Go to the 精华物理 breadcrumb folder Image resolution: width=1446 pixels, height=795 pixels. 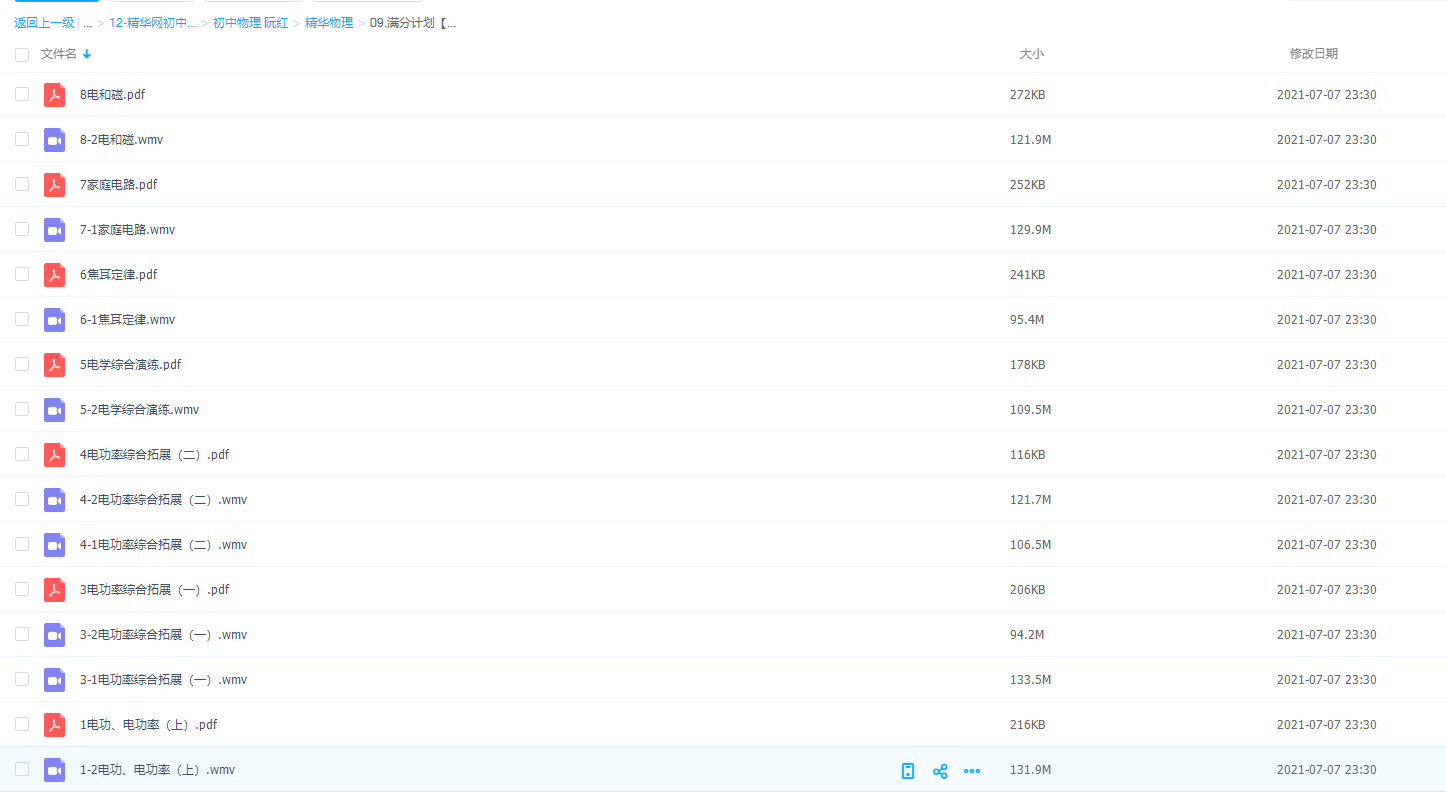click(329, 23)
